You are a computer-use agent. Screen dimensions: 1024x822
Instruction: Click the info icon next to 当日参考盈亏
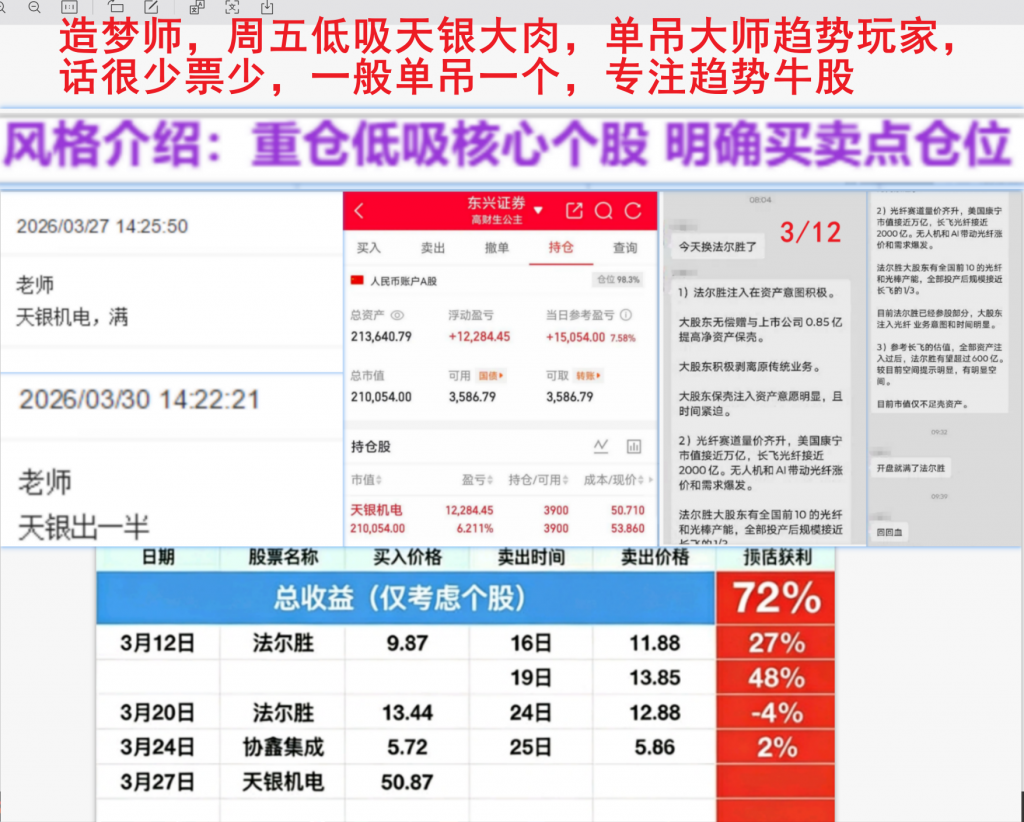pos(626,315)
